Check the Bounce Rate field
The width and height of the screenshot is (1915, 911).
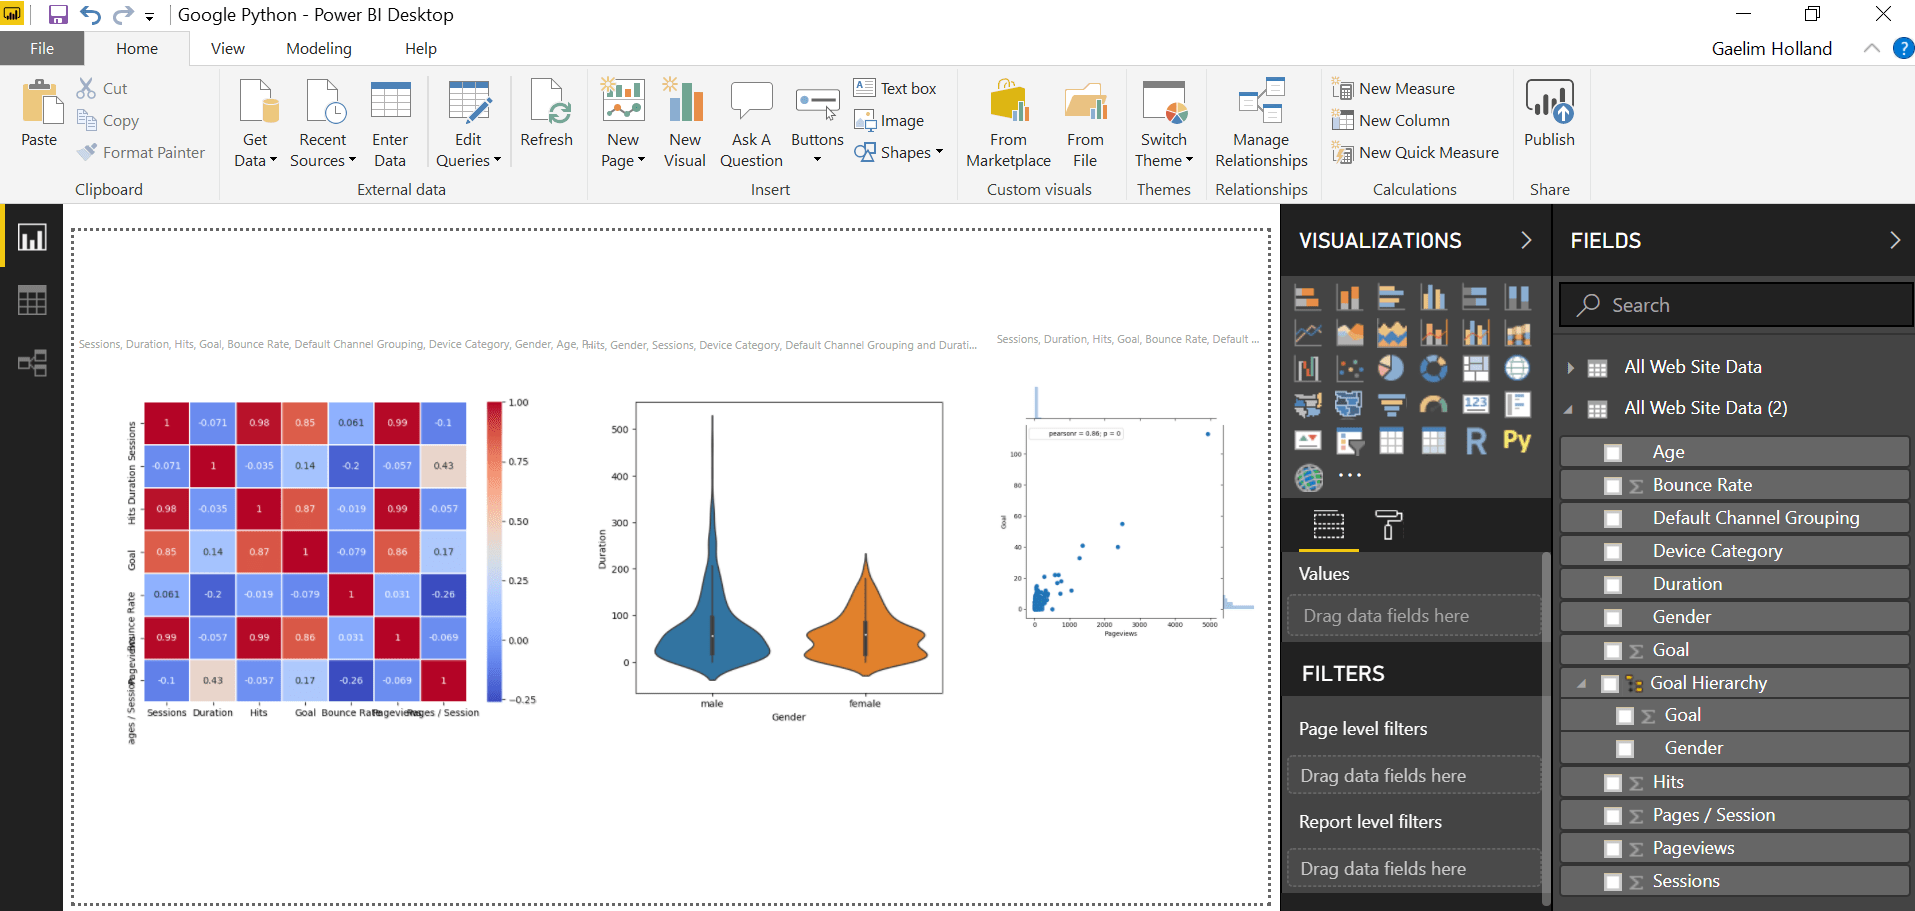[x=1613, y=485]
